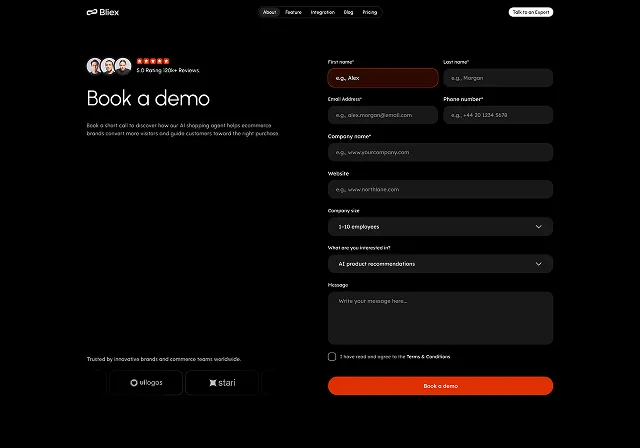Click the Last name input field
The image size is (640, 448).
click(x=498, y=78)
